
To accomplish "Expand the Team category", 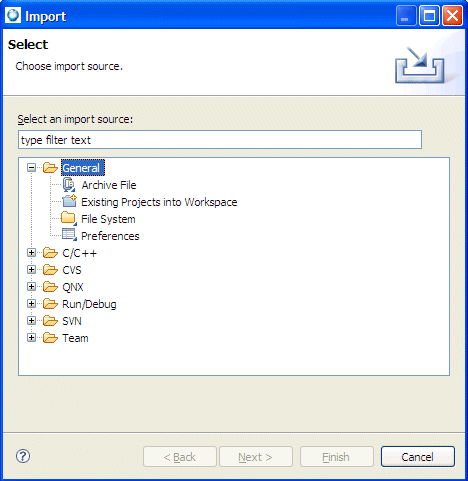I will click(x=31, y=338).
